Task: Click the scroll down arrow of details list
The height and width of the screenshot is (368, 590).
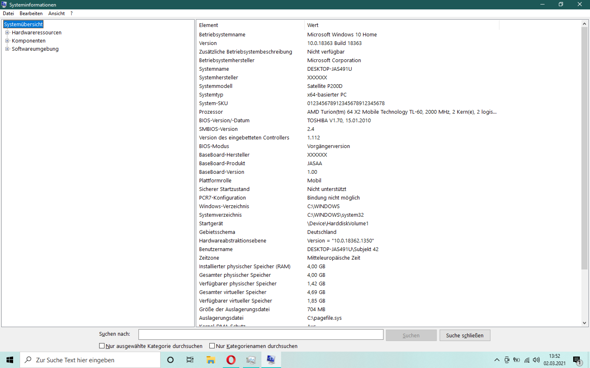Action: pos(584,323)
